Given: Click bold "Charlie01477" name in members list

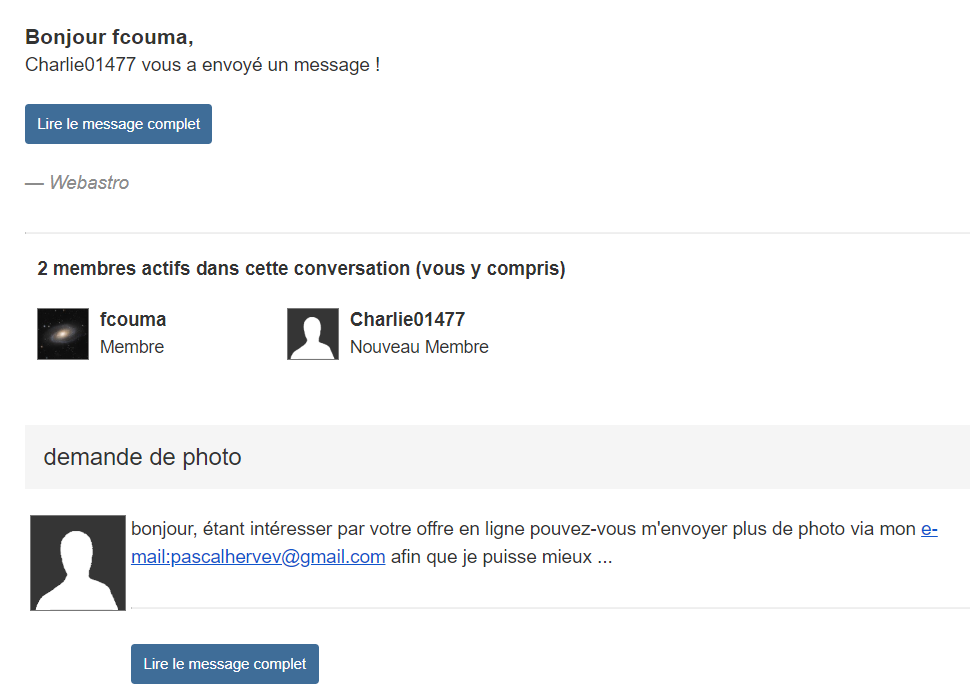Looking at the screenshot, I should pos(407,320).
